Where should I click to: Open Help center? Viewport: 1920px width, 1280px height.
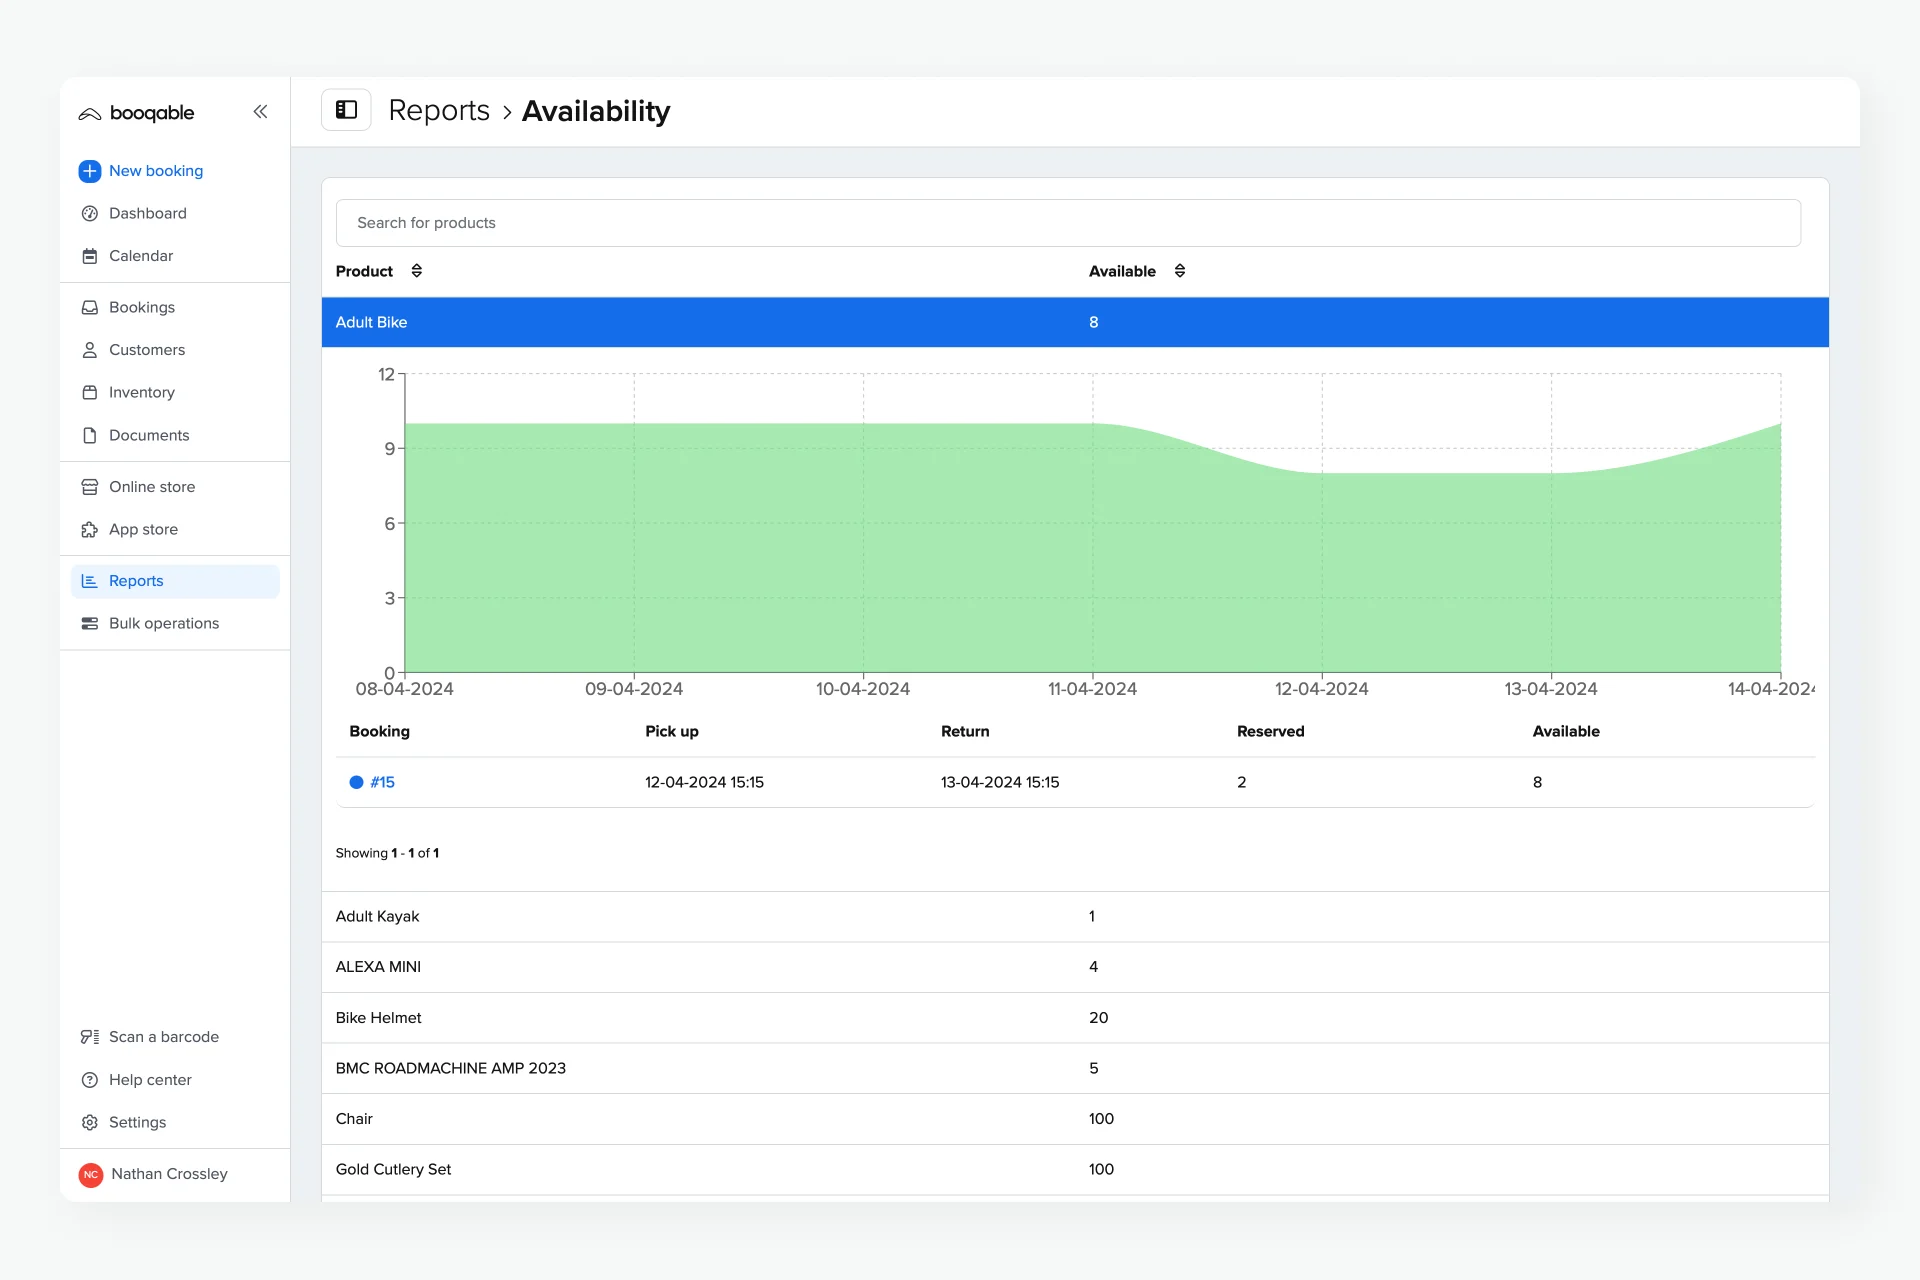coord(150,1079)
